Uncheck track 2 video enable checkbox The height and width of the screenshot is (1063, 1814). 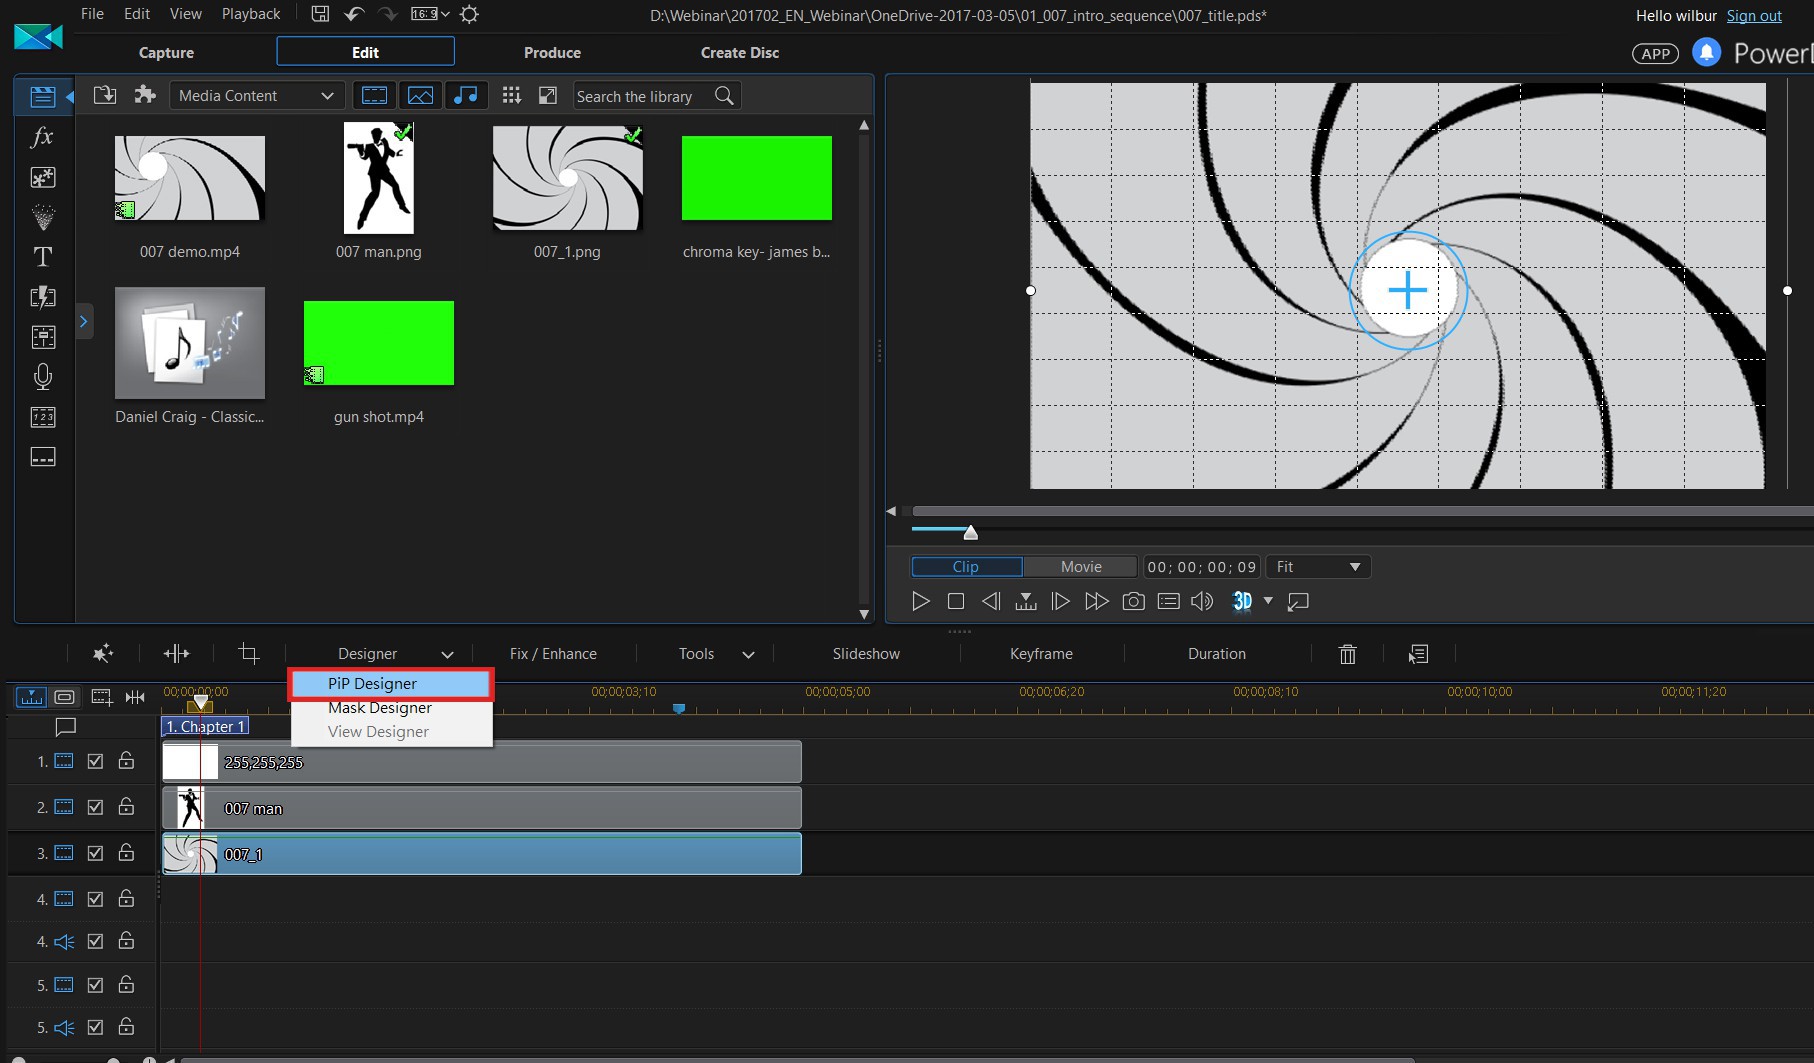[x=95, y=807]
